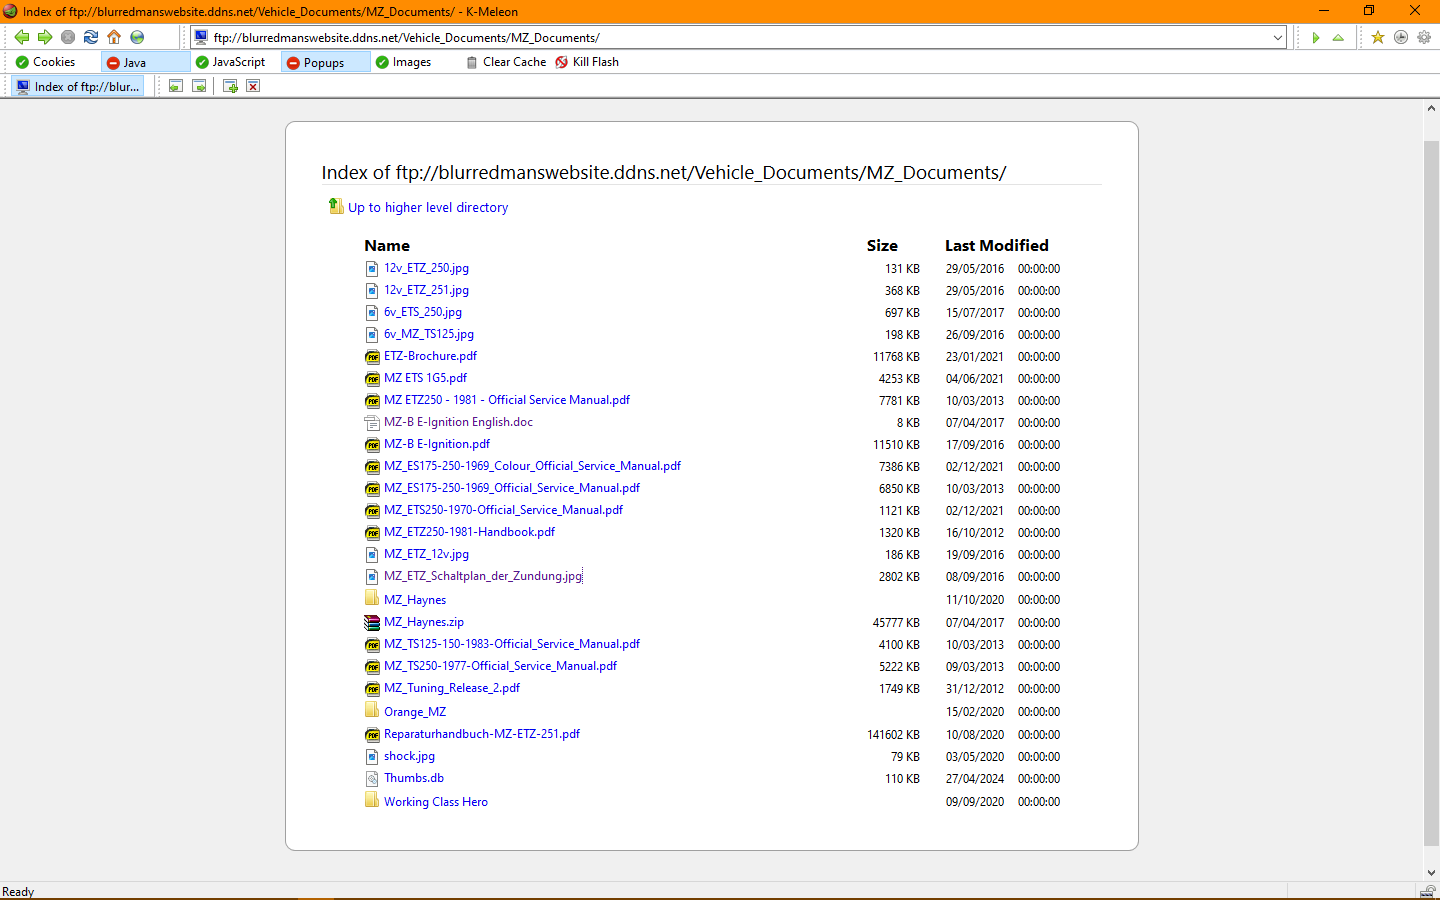
Task: Open 12v_ETZ_251.jpg link
Action: 426,290
